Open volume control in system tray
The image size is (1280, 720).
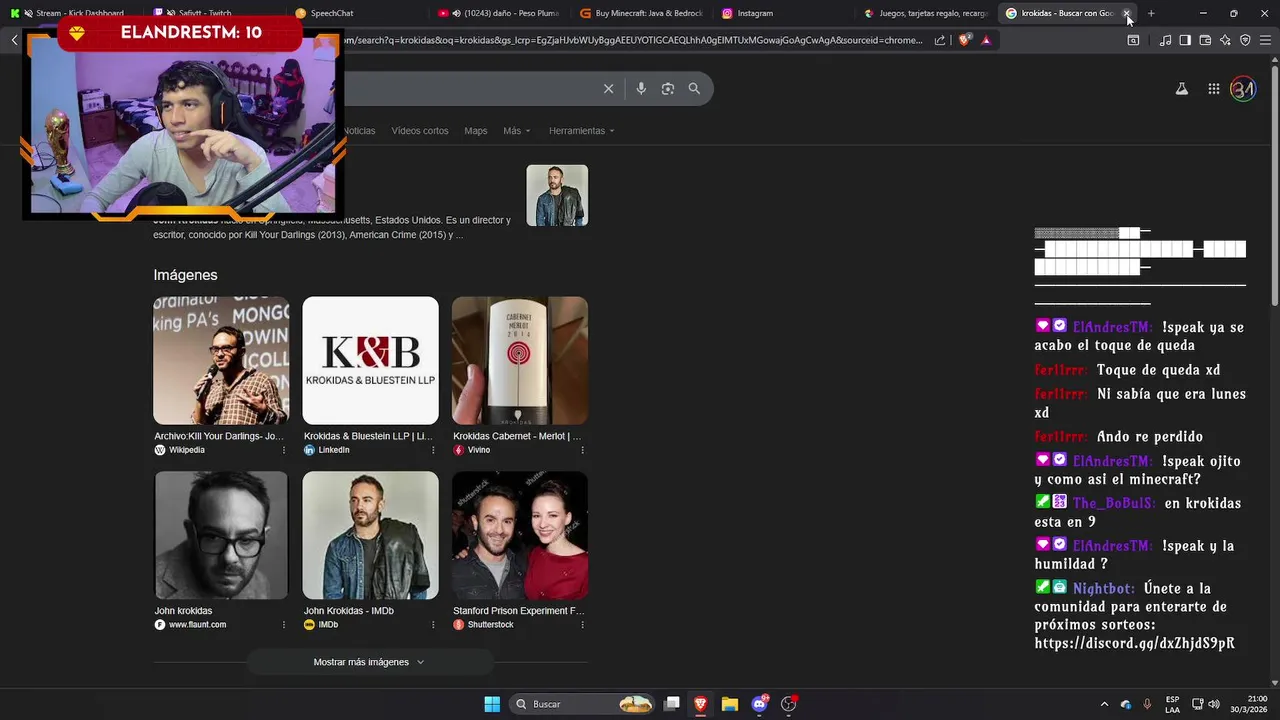click(1214, 704)
